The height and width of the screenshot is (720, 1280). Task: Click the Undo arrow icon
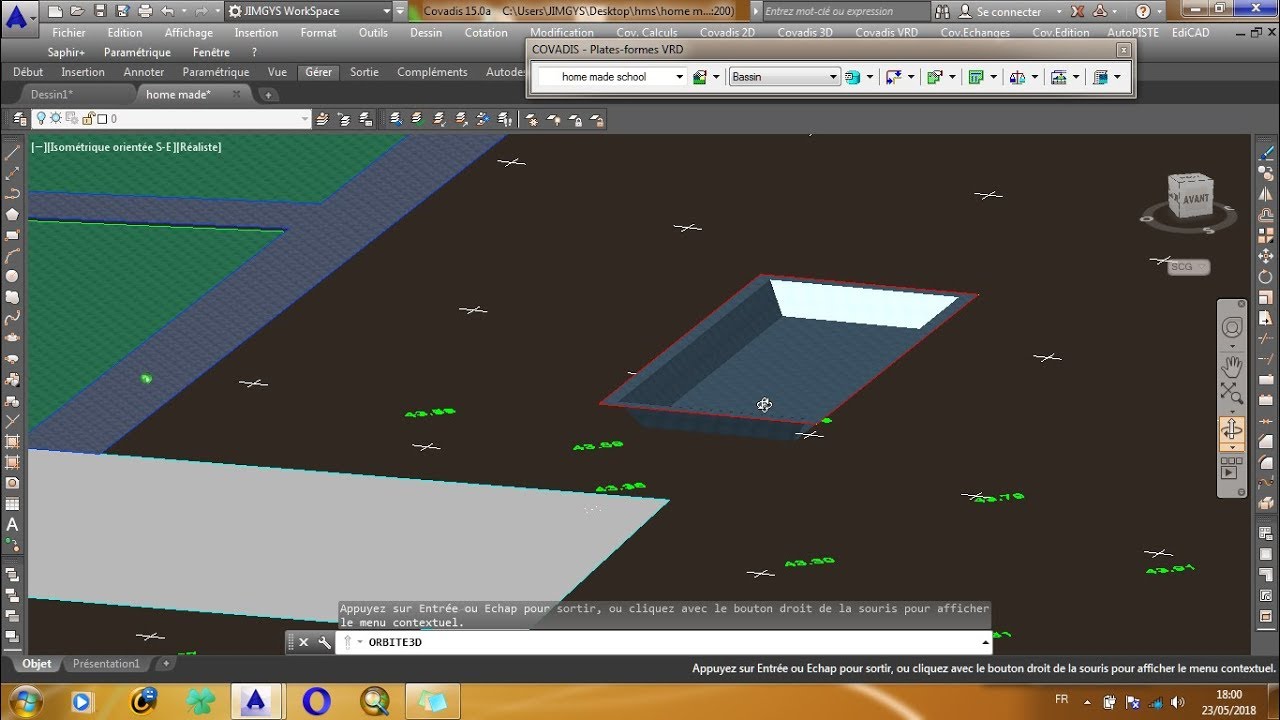[x=167, y=12]
